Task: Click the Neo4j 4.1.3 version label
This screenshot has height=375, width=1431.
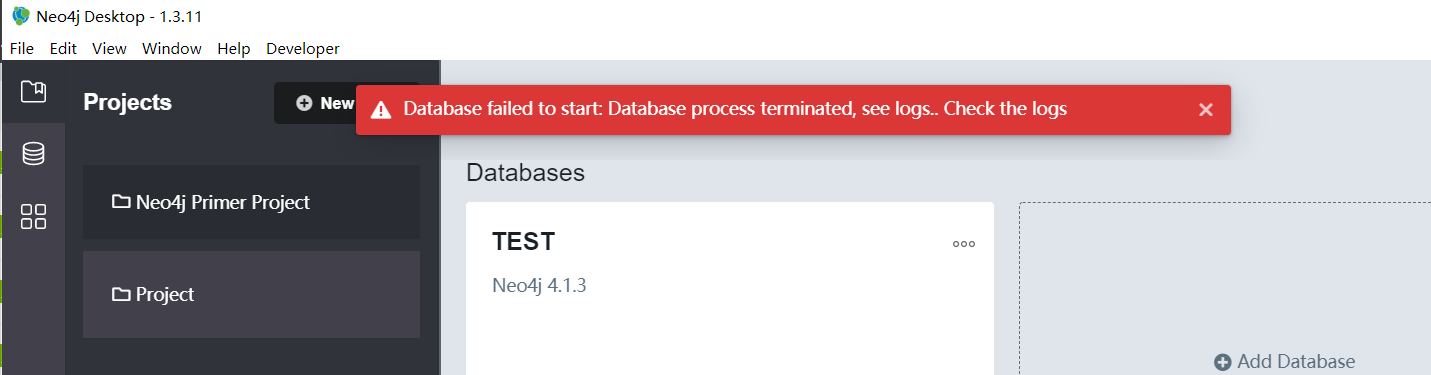Action: (x=539, y=285)
